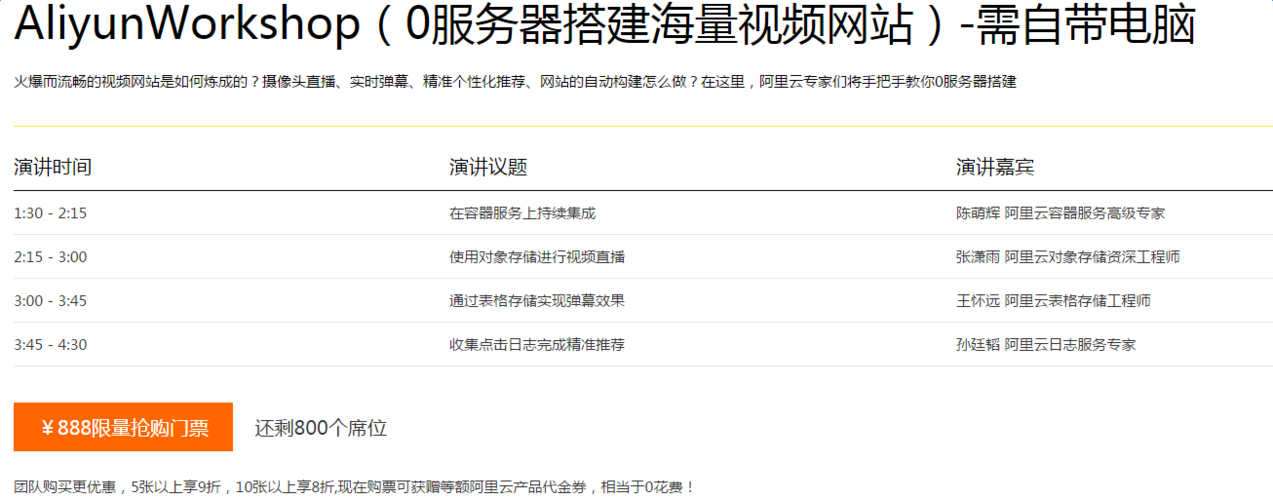Select the topic 在容器服务上持续集成
The height and width of the screenshot is (500, 1273).
pyautogui.click(x=523, y=213)
